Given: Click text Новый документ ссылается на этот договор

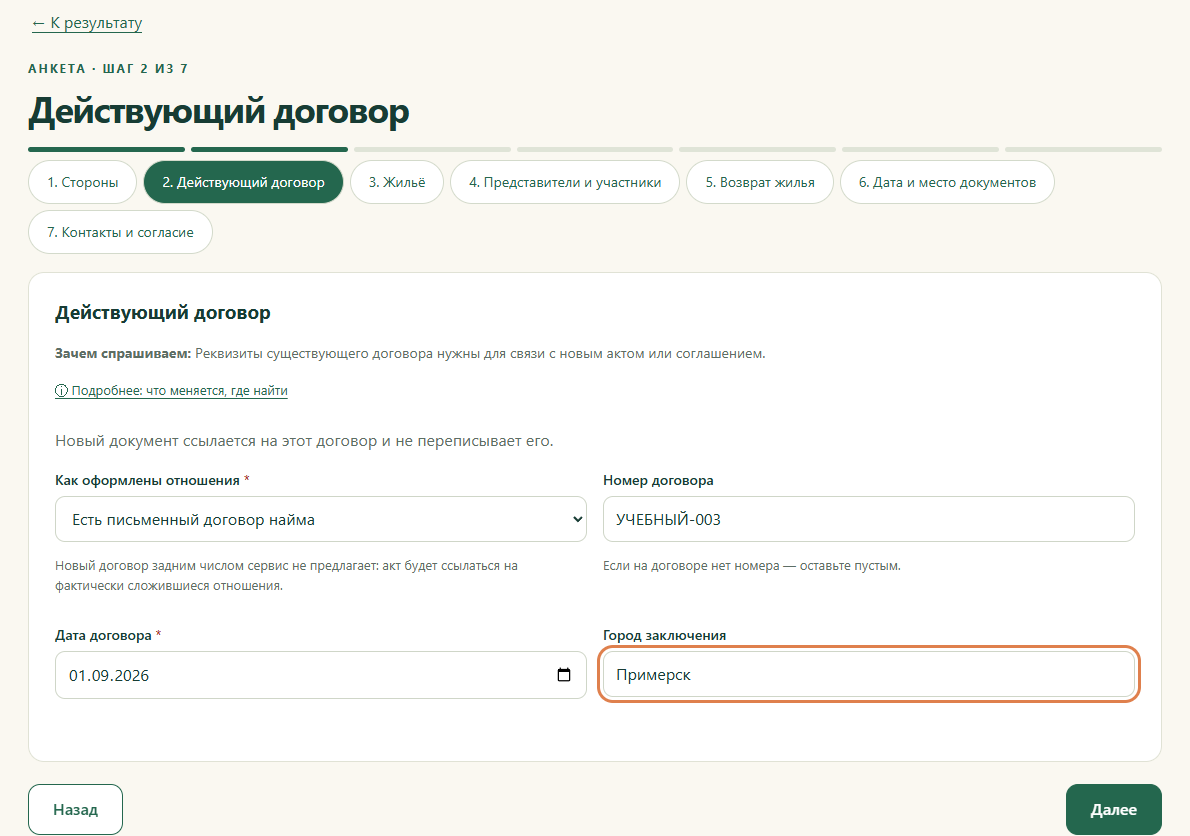Looking at the screenshot, I should (x=304, y=441).
